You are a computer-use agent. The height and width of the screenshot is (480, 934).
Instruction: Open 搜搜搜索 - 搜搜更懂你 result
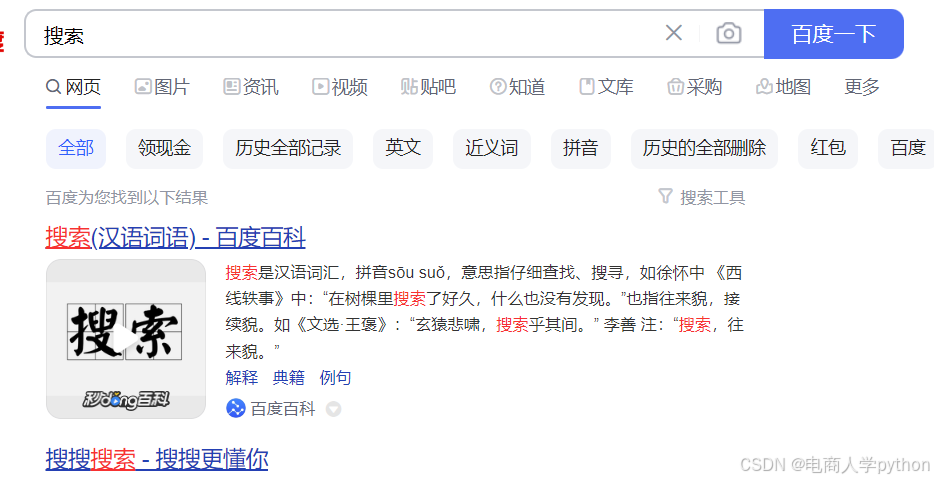coord(157,459)
